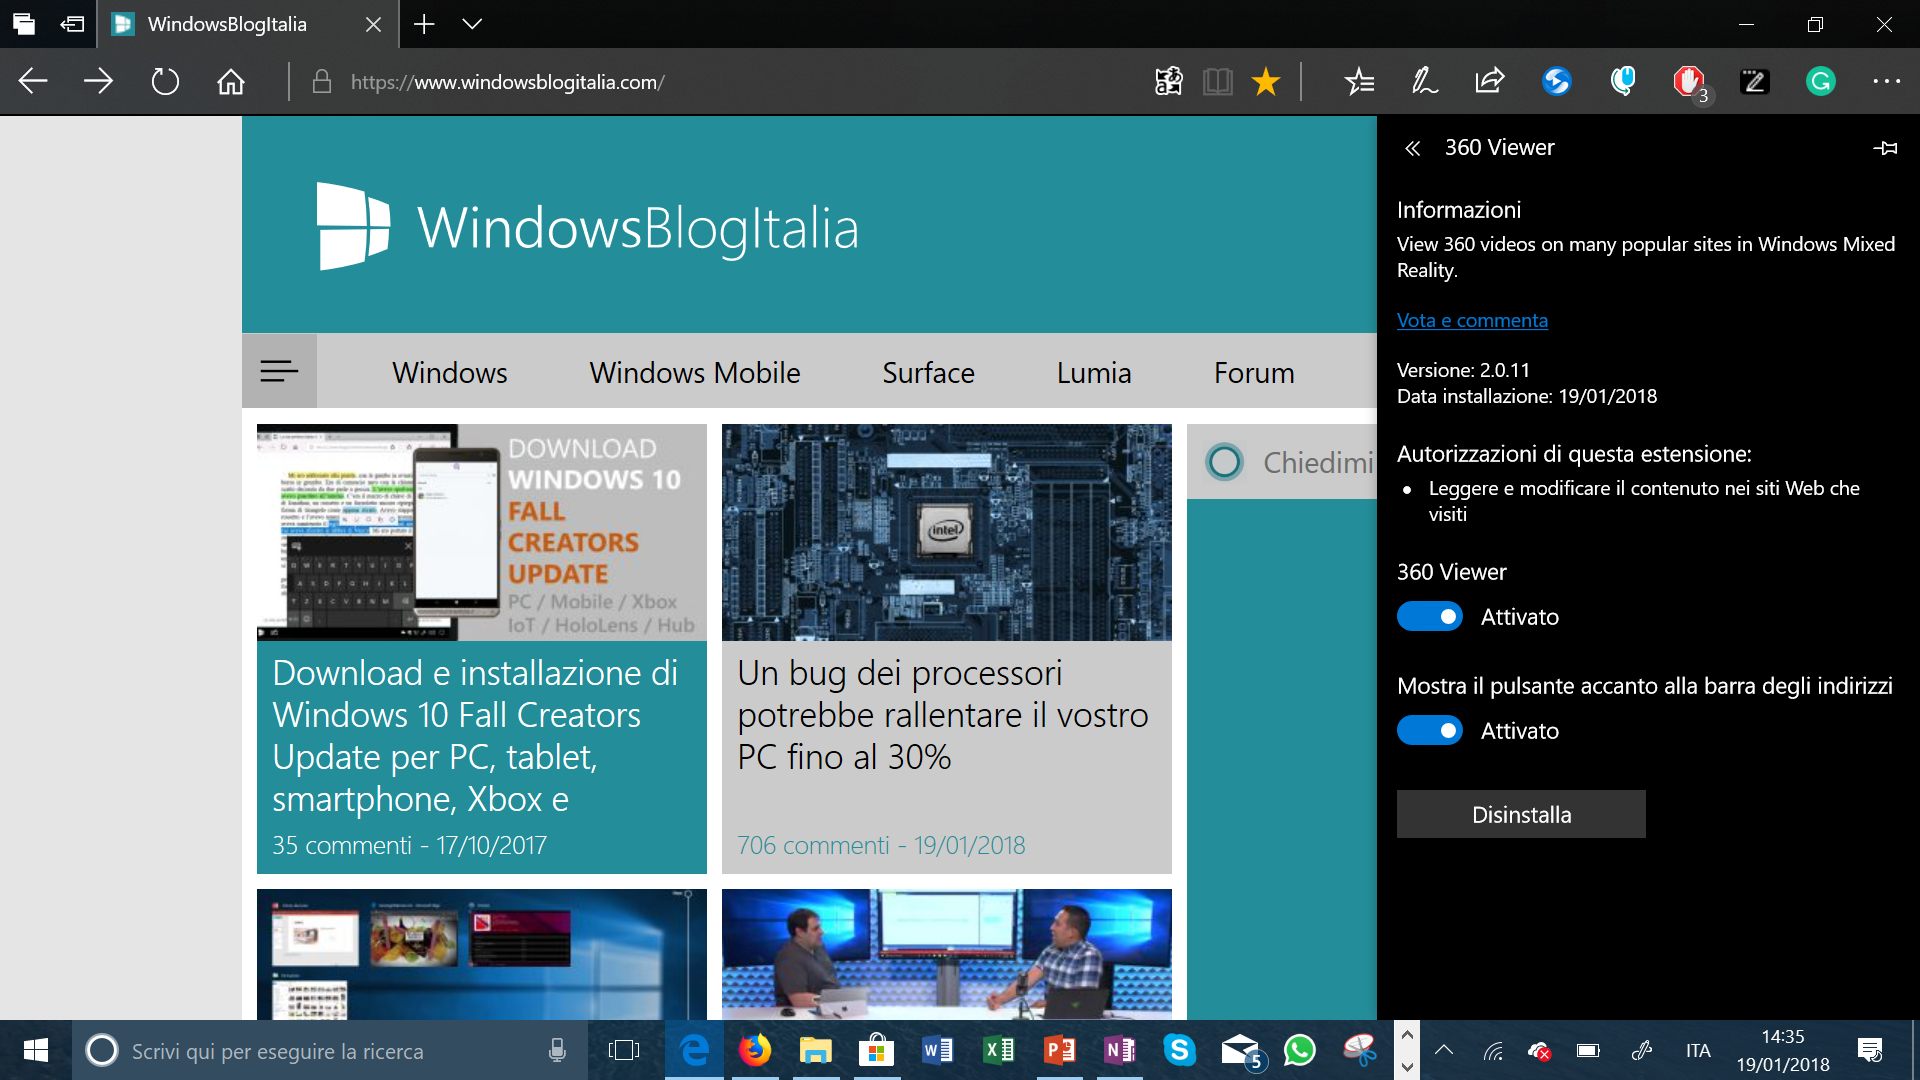This screenshot has width=1920, height=1080.
Task: Activate Cortana microphone icon
Action: click(557, 1051)
